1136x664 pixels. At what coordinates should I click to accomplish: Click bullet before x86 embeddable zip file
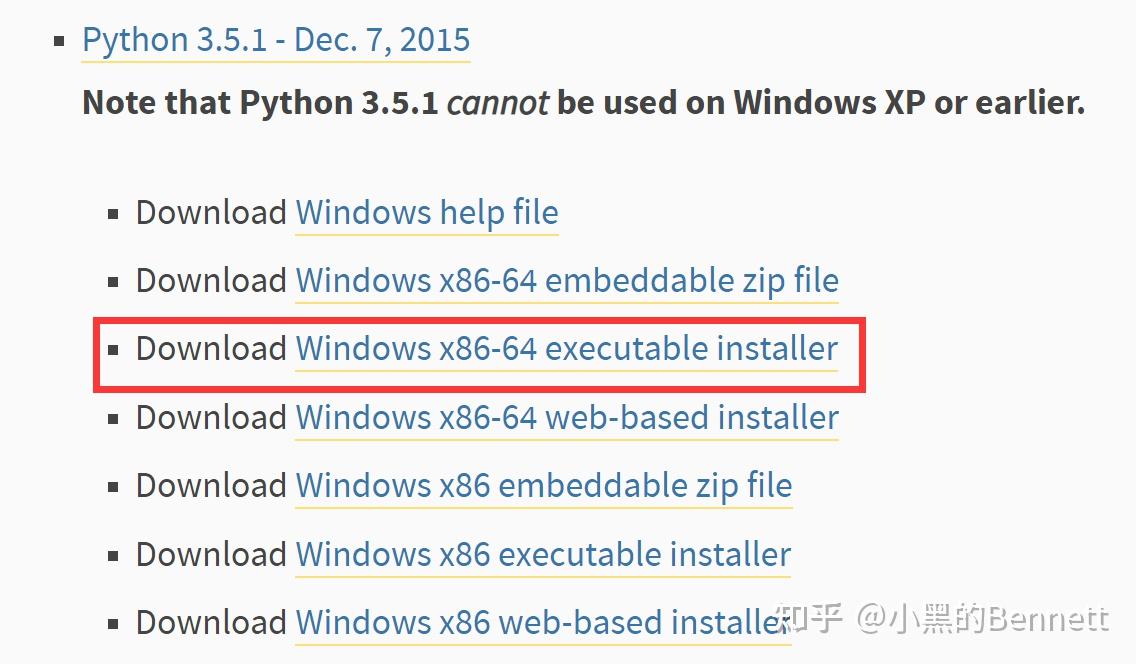coord(113,487)
